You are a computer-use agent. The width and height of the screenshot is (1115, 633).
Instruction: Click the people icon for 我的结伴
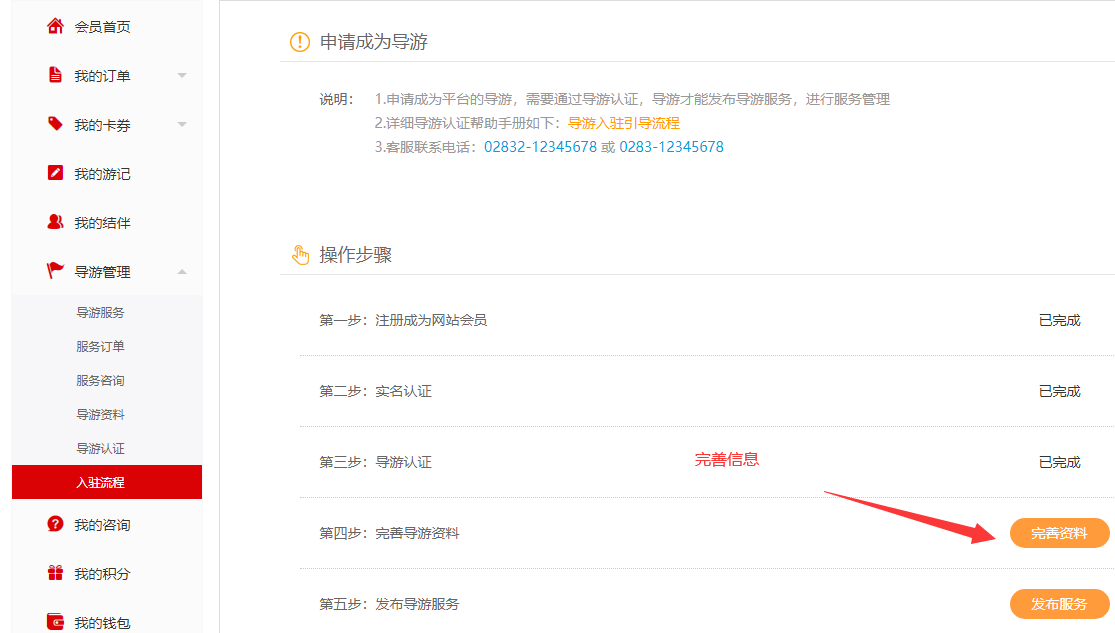coord(55,222)
